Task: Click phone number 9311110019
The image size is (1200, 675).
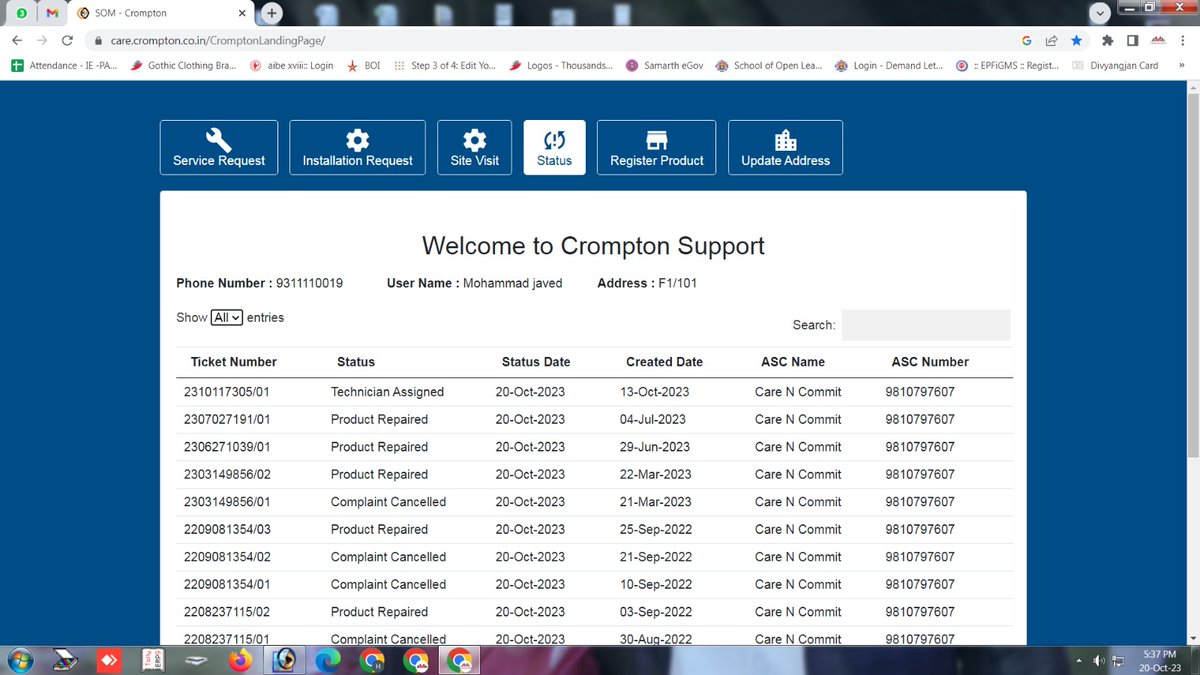Action: (309, 283)
